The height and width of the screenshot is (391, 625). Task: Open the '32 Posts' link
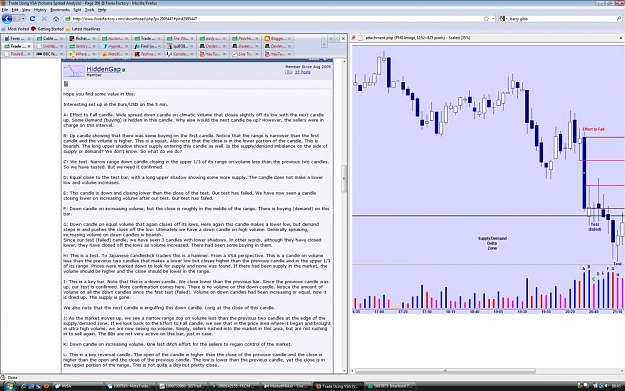303,72
